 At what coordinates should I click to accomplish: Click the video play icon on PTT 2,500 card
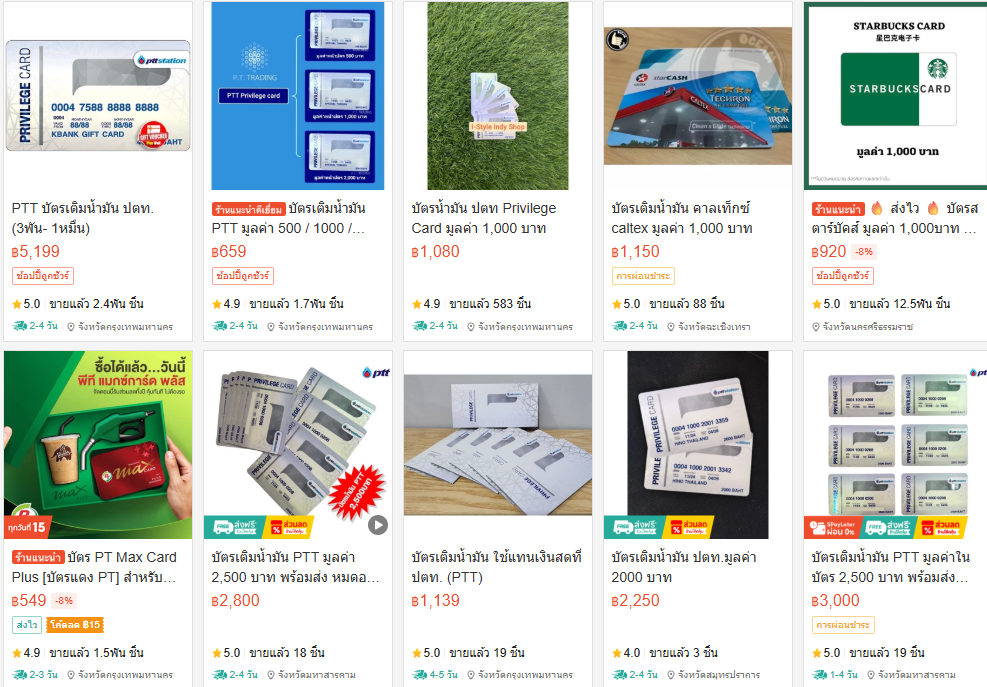(378, 525)
